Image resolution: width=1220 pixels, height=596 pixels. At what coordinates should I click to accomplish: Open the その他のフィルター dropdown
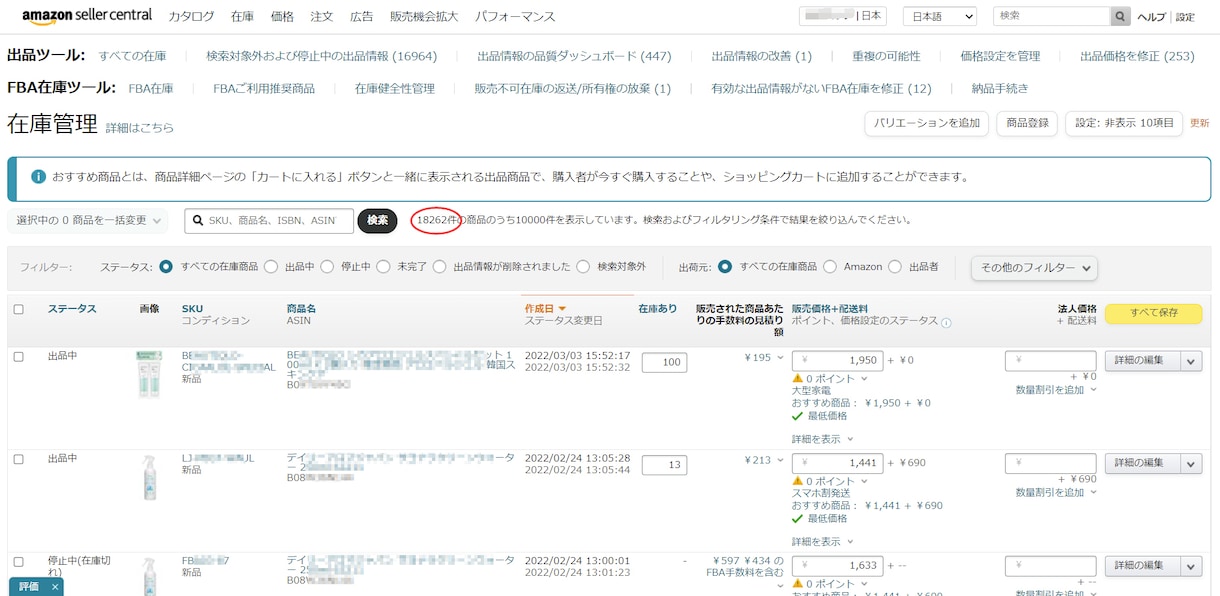point(1034,268)
